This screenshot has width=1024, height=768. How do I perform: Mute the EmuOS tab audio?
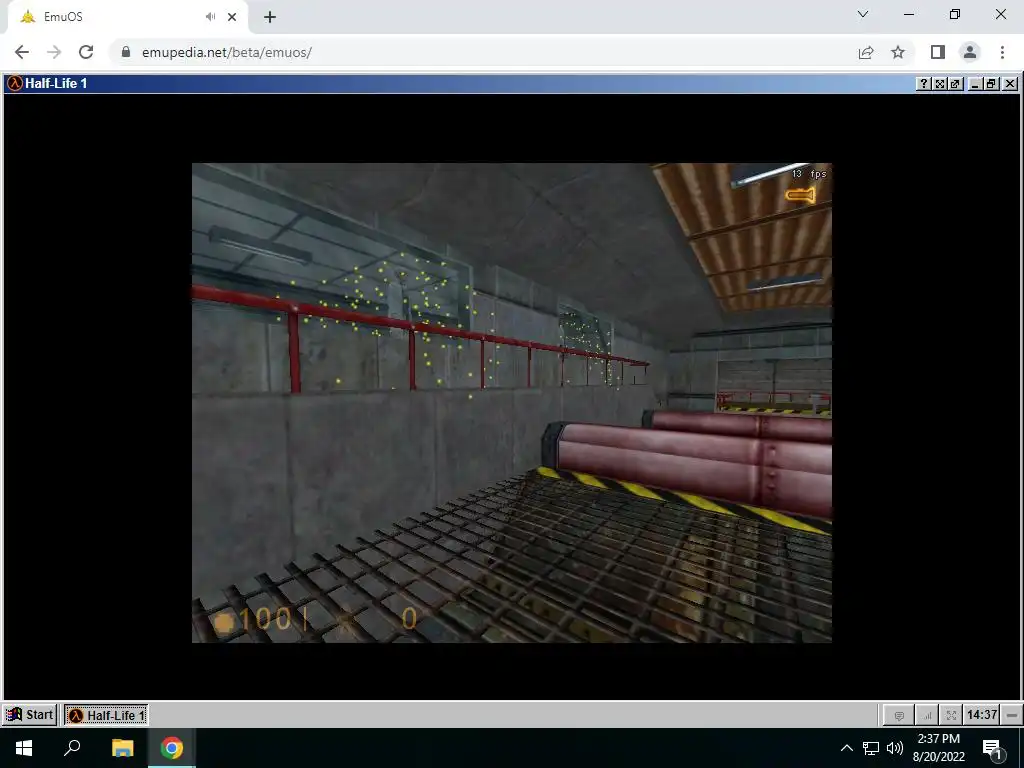(x=210, y=17)
